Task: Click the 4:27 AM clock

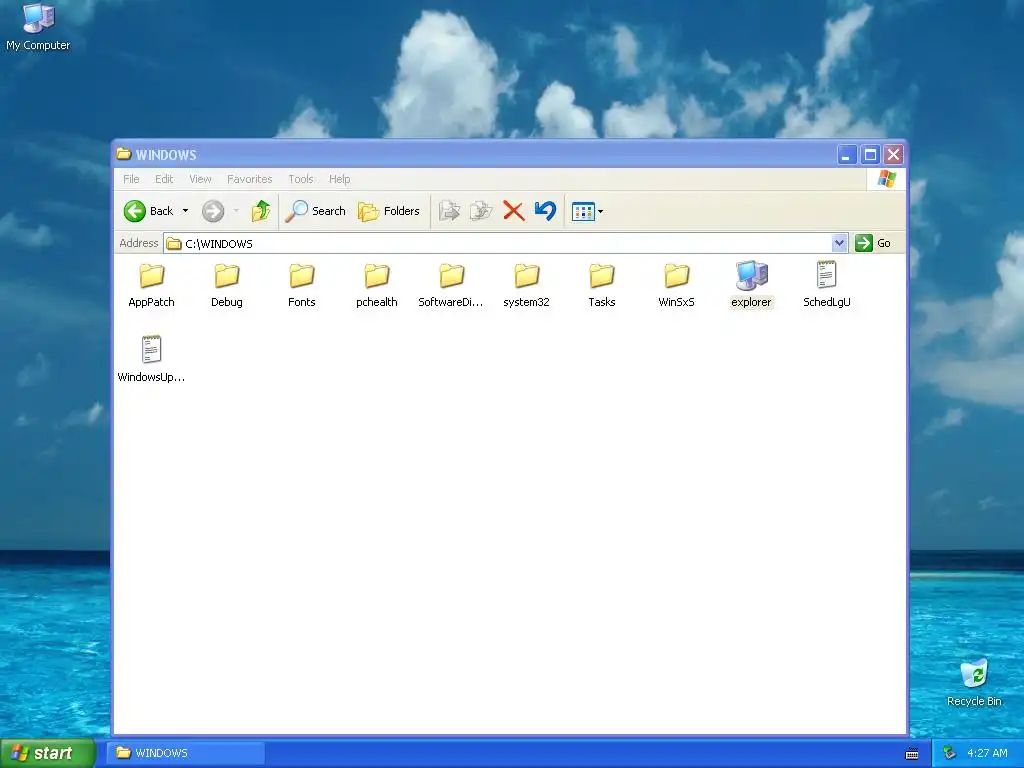Action: pos(987,753)
